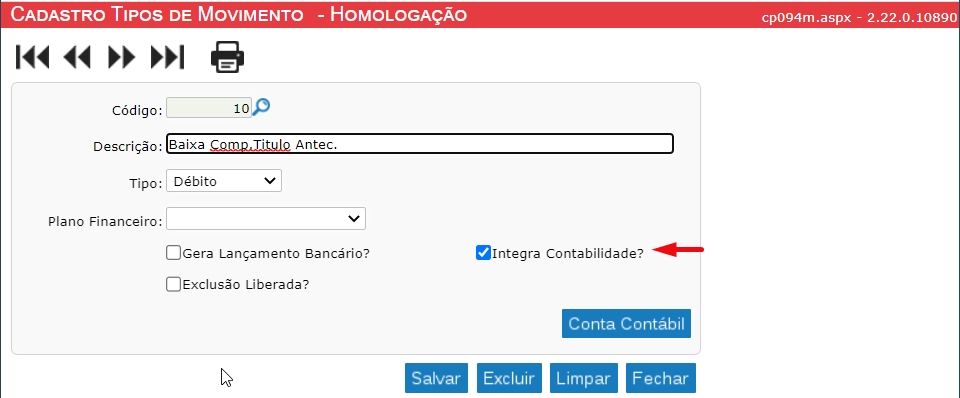Save the record with Salvar
The height and width of the screenshot is (398, 960).
pyautogui.click(x=436, y=378)
